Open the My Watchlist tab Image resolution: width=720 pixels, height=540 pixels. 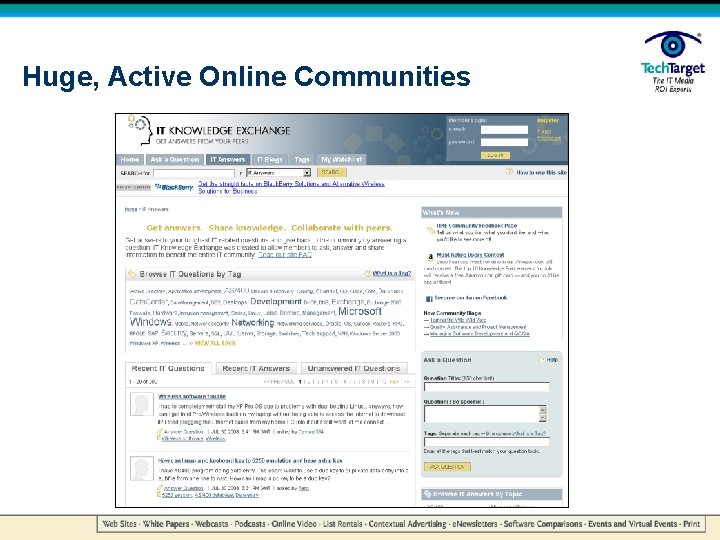tap(342, 159)
